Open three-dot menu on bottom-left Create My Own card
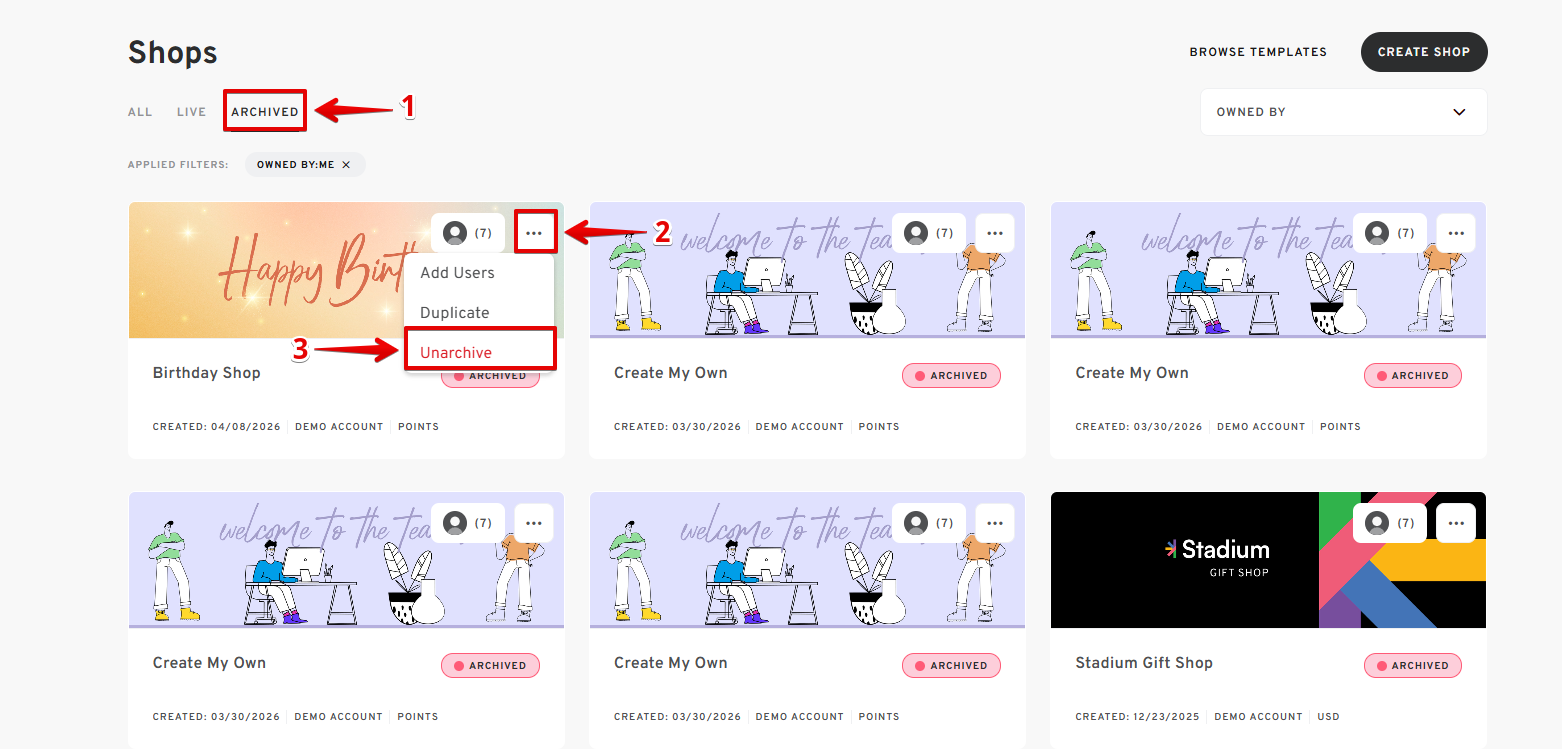Screen dimensions: 1562x749 [534, 523]
